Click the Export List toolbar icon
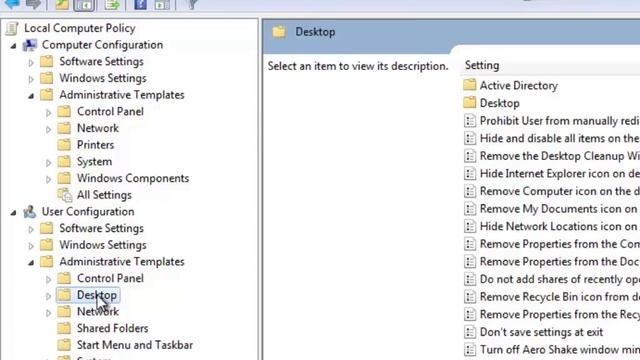 coord(111,4)
